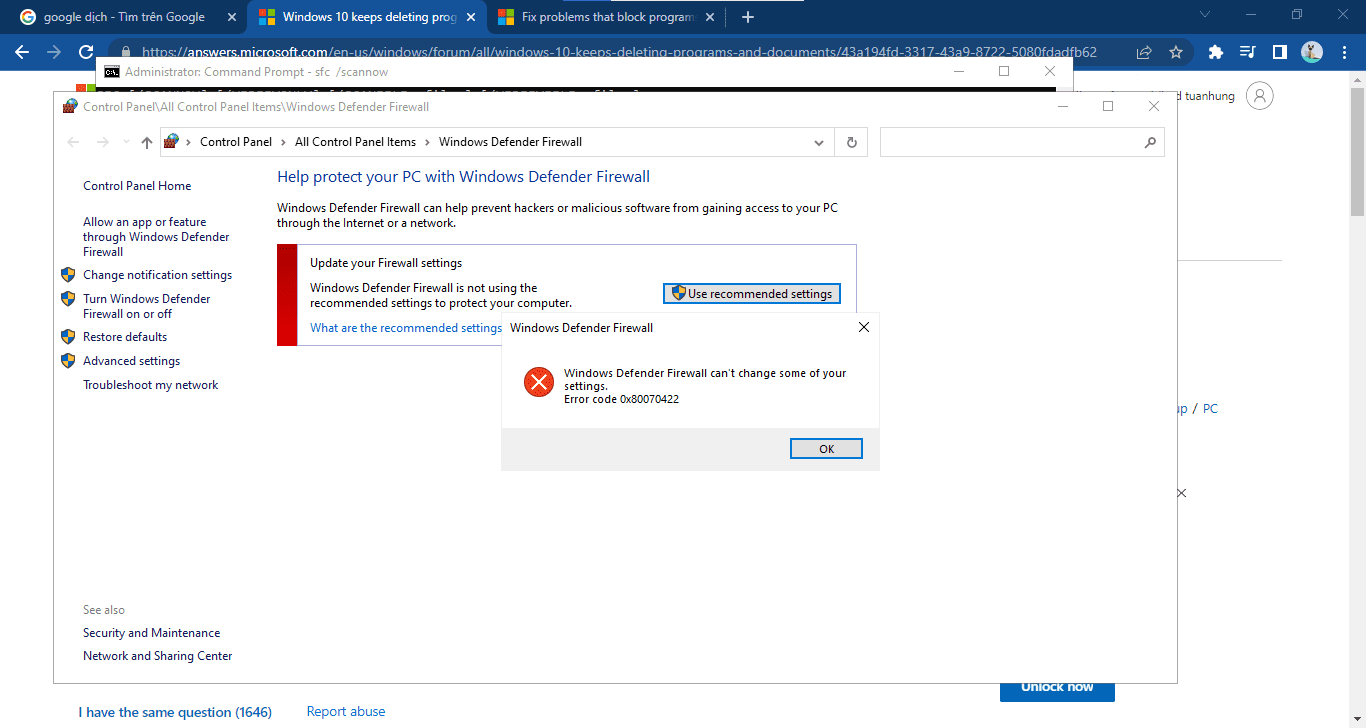Open Allow an app or feature link
Viewport: 1366px width, 728px height.
point(156,237)
